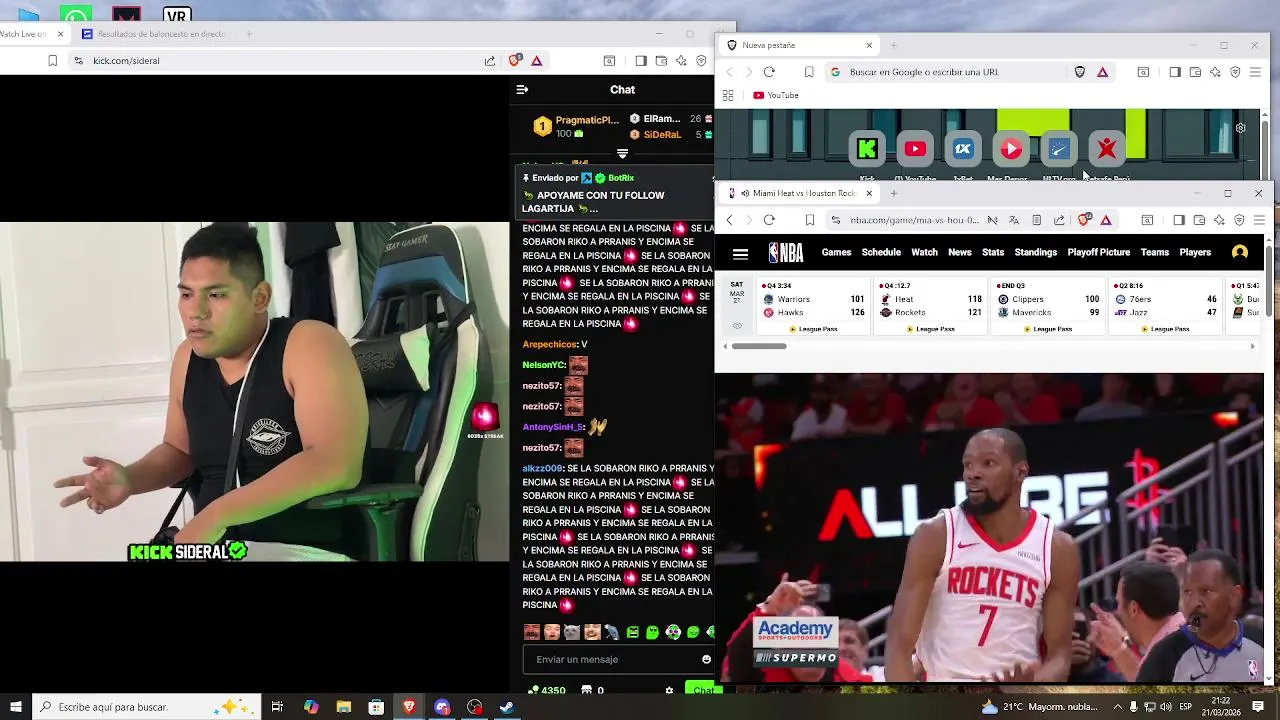Open Brave Wallet icon in NBA window
1280x720 pixels.
click(x=1199, y=220)
